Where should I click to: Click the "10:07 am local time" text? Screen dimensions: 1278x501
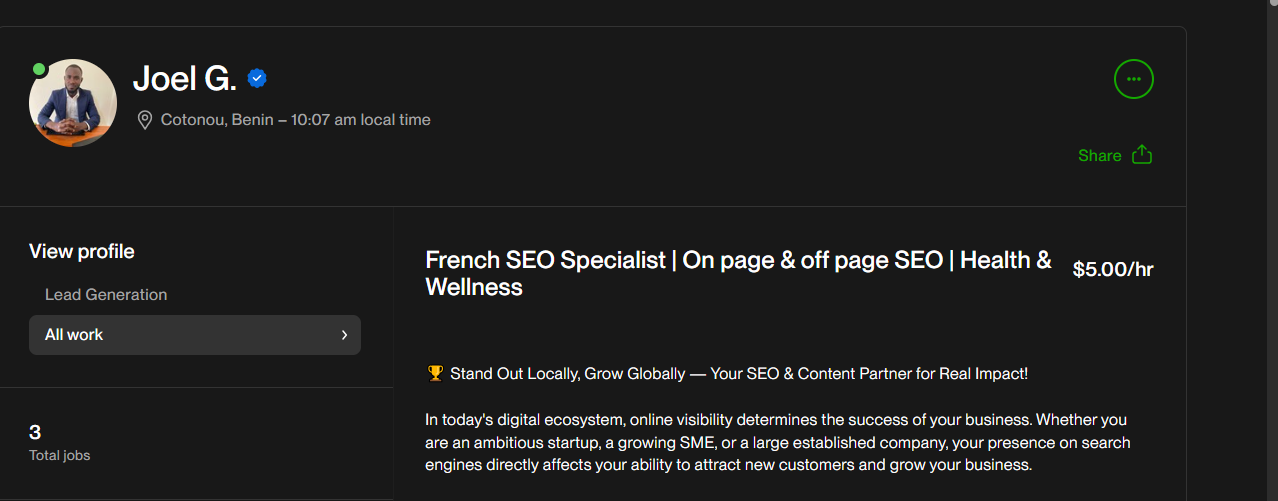(x=360, y=120)
